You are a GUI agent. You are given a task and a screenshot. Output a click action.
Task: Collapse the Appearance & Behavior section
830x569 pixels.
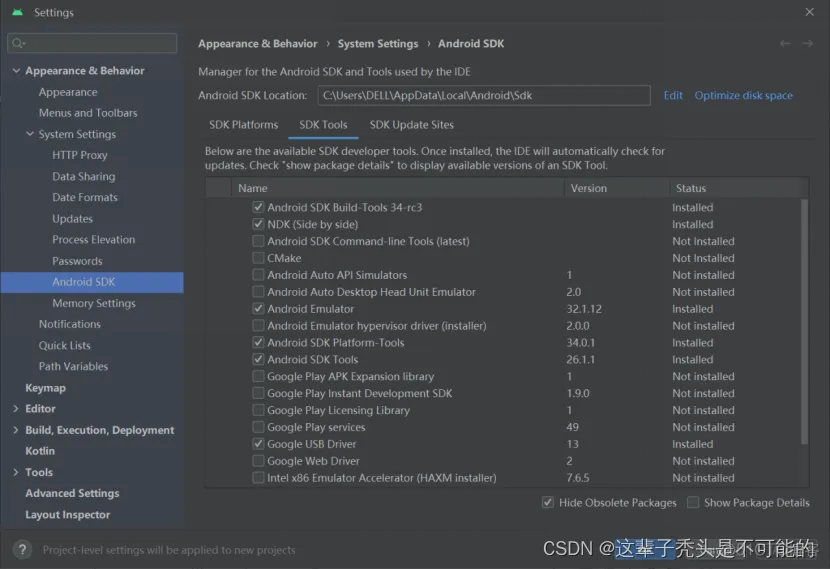coord(16,70)
